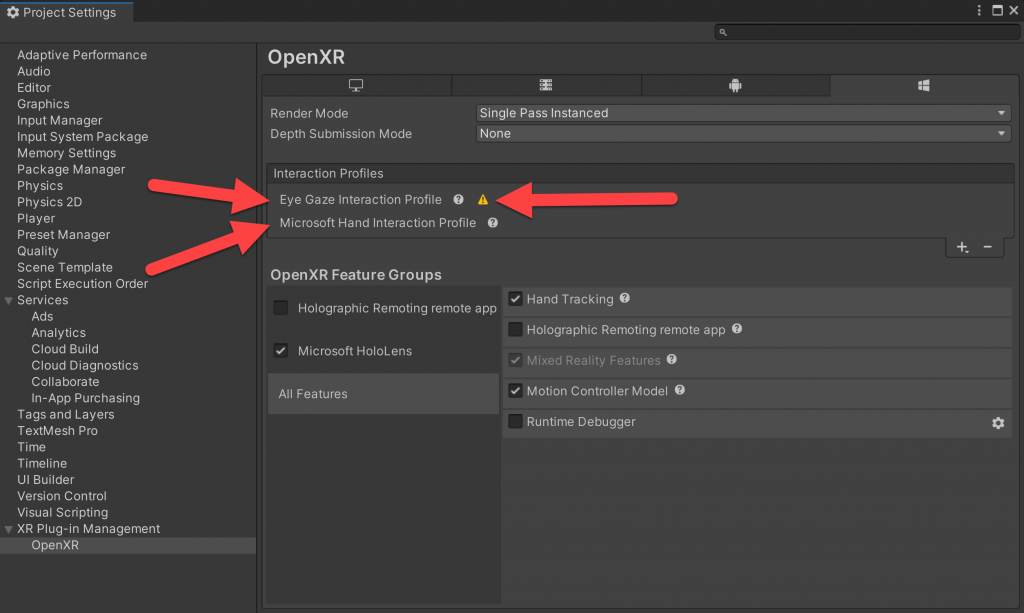Open the Depth Submission Mode dropdown
This screenshot has height=613, width=1024.
(743, 133)
